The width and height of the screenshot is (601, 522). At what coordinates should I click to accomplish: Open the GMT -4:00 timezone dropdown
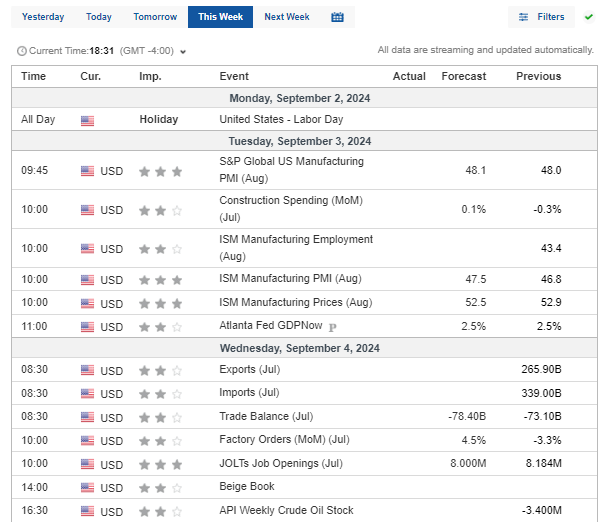click(x=153, y=51)
